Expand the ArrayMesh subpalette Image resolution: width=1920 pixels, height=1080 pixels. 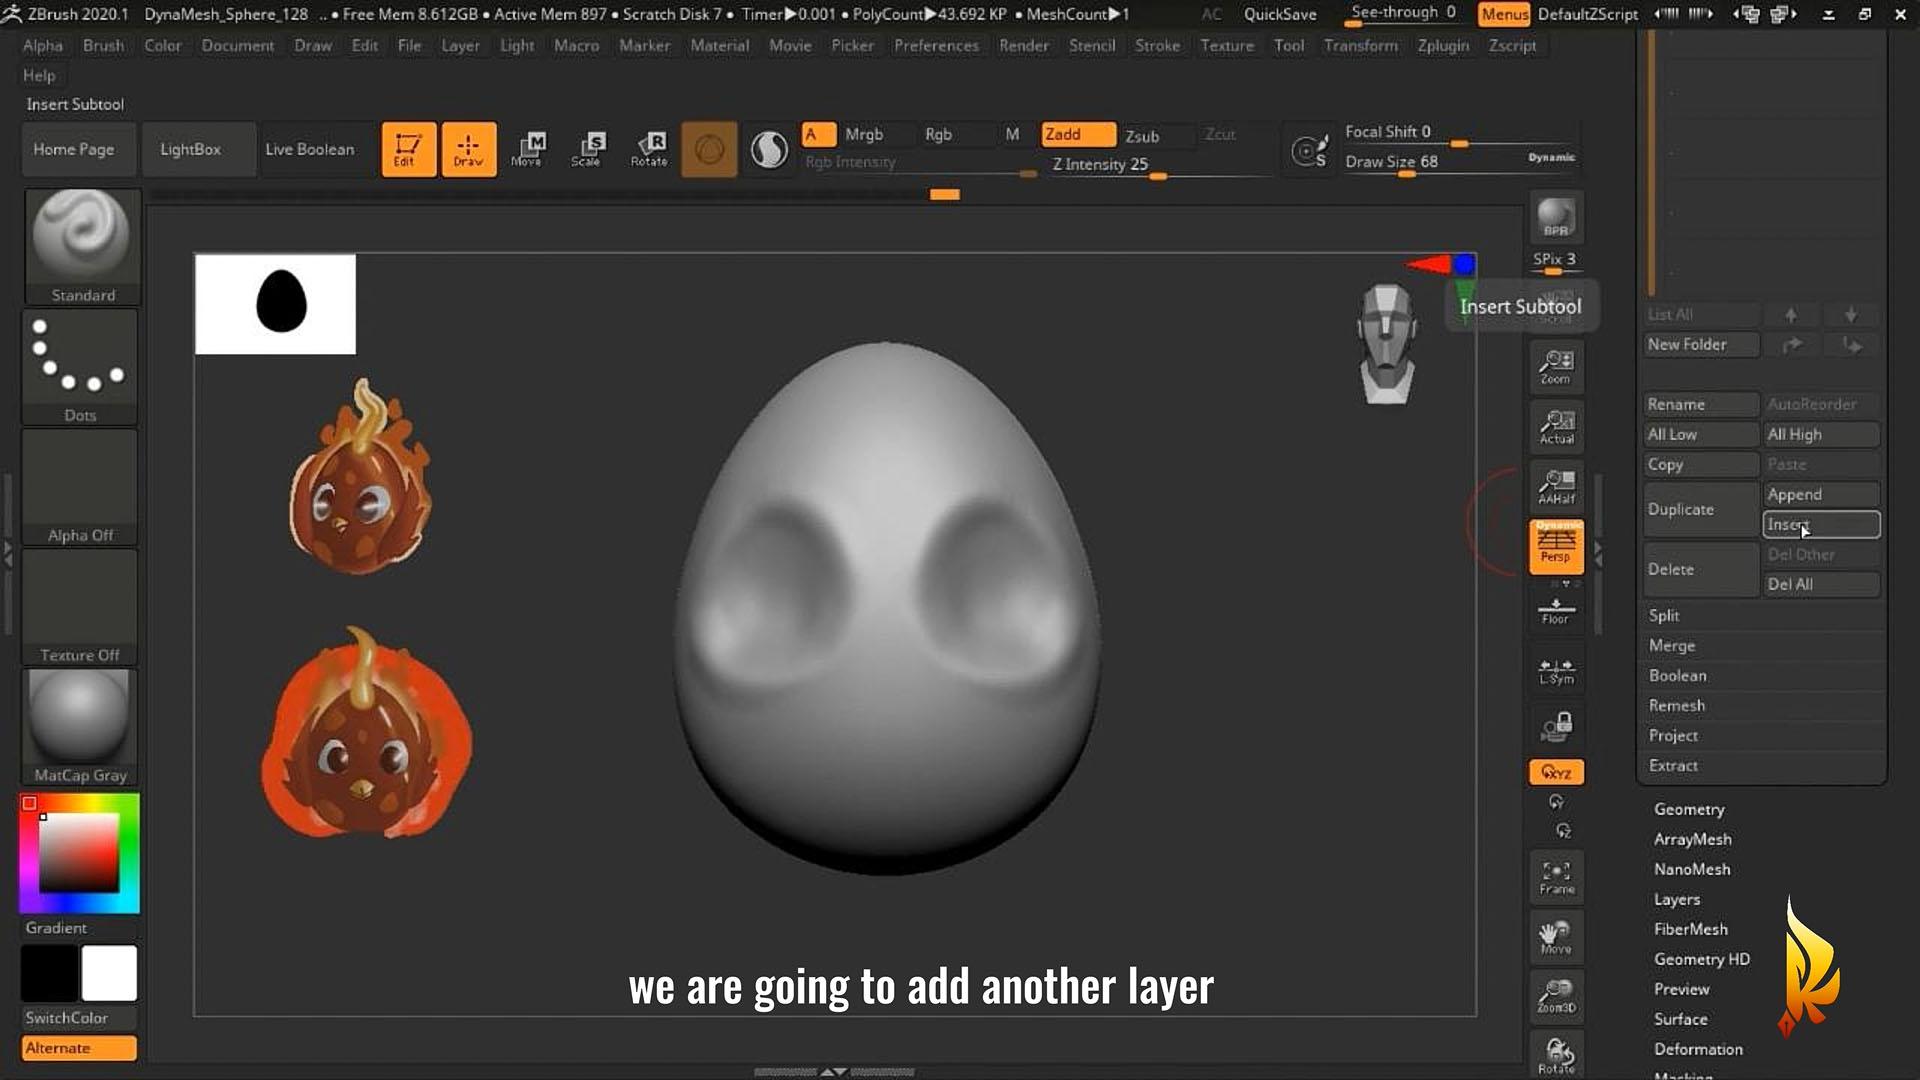(1692, 839)
